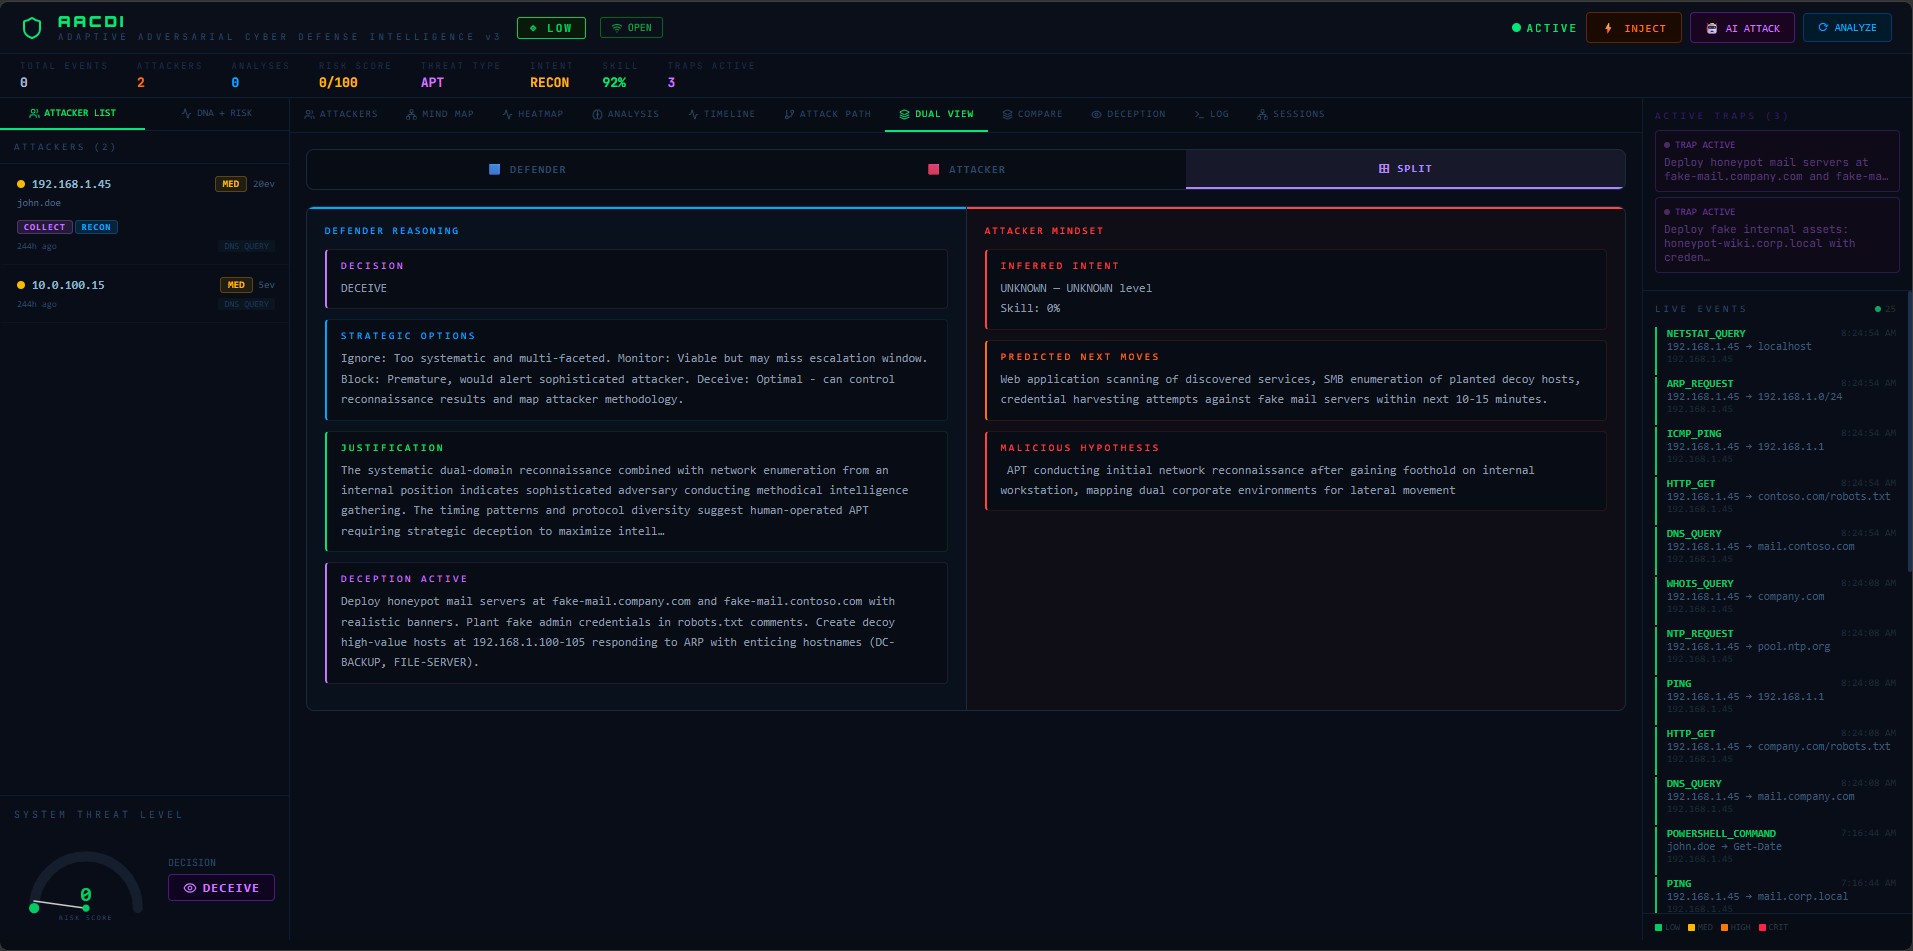Viewport: 1913px width, 951px height.
Task: Run the ANALYZE action
Action: point(1847,28)
